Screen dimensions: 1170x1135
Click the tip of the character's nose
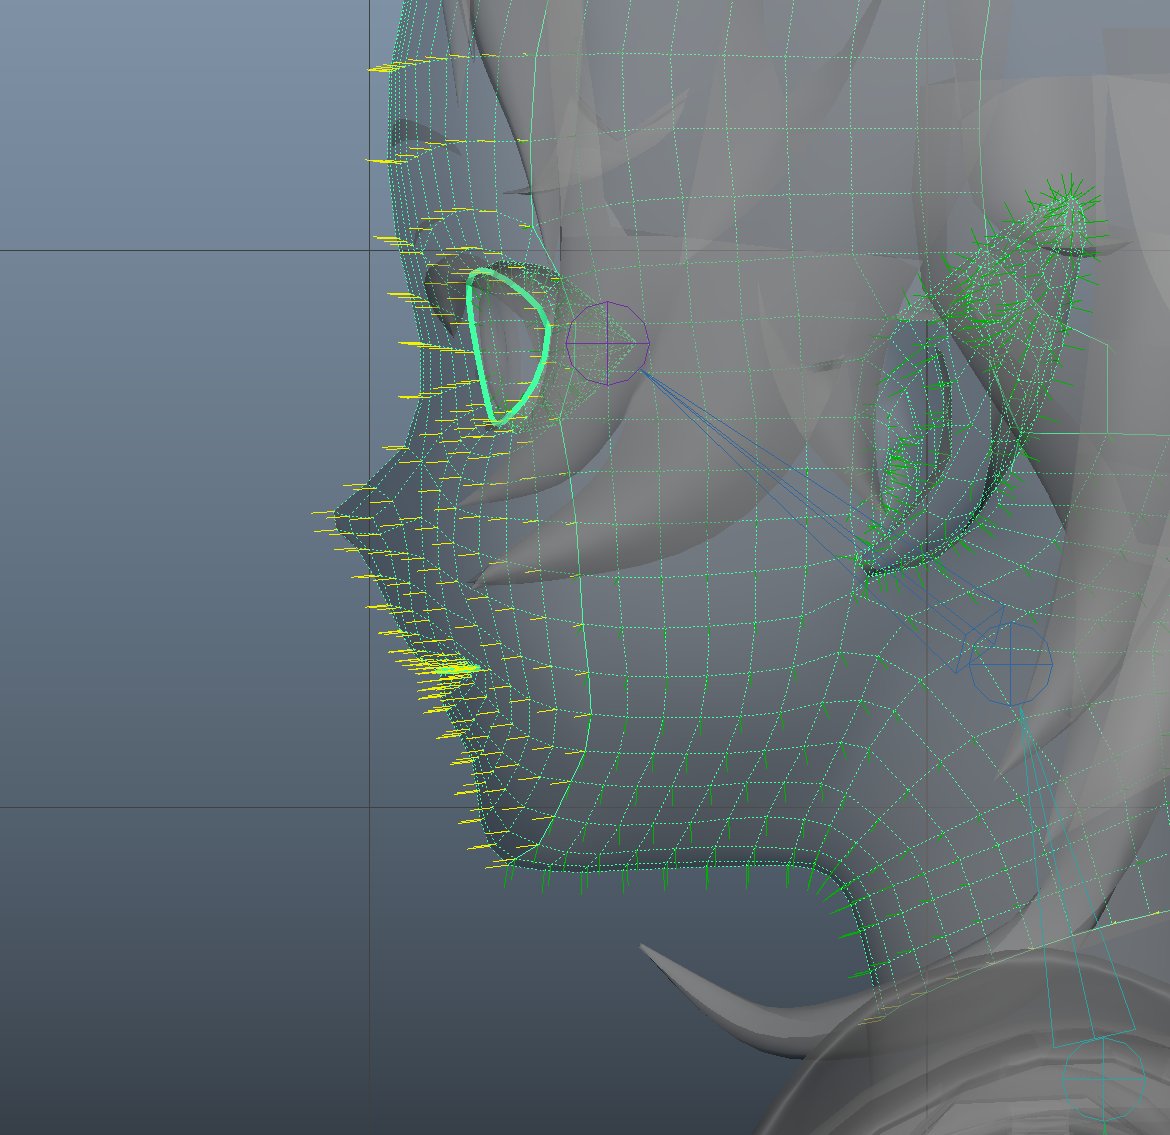336,515
